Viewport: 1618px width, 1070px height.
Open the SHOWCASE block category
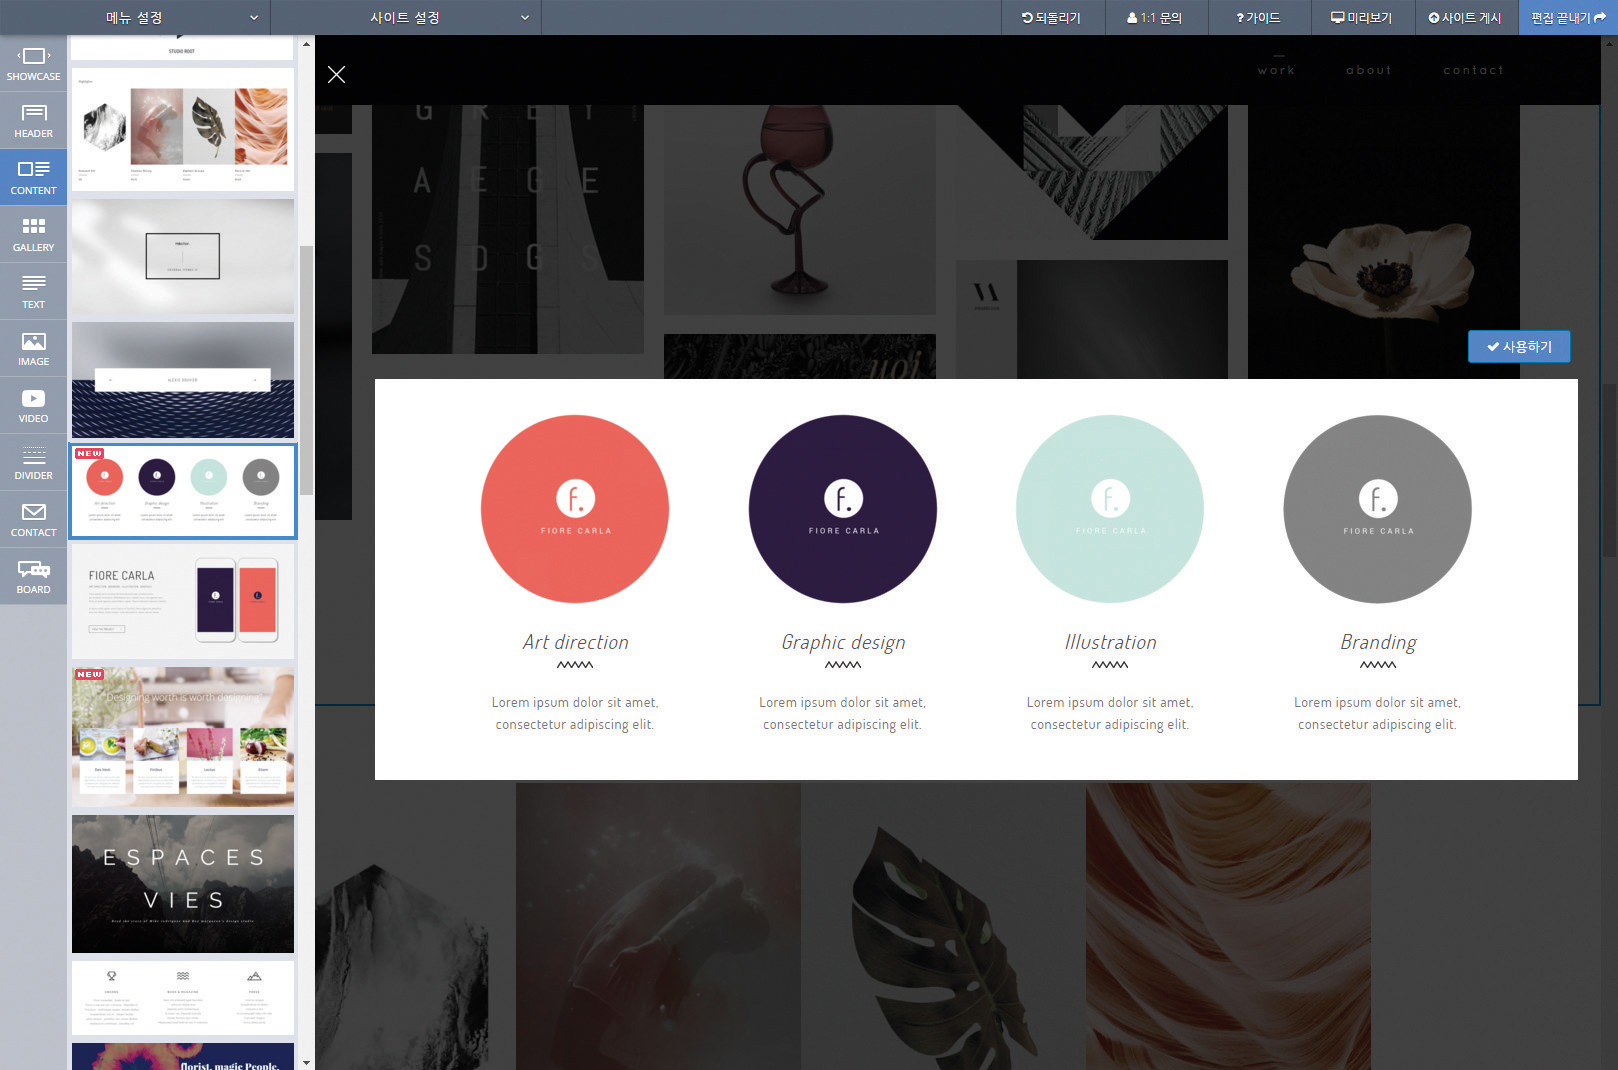(x=33, y=64)
